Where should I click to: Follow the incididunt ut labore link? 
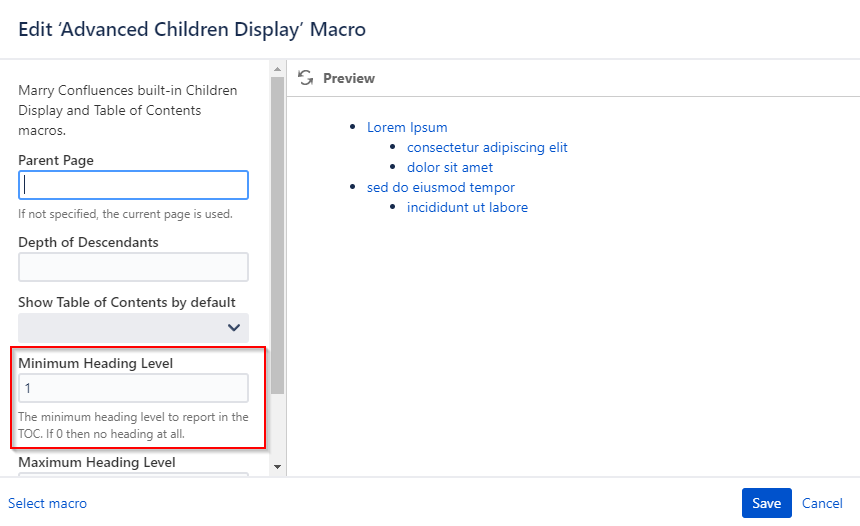tap(467, 207)
